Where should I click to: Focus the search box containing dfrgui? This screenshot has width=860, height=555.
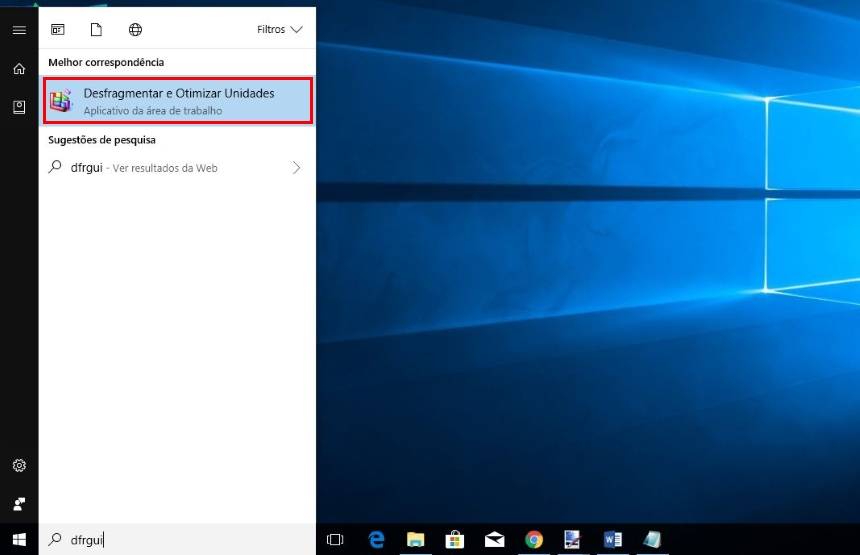click(180, 540)
